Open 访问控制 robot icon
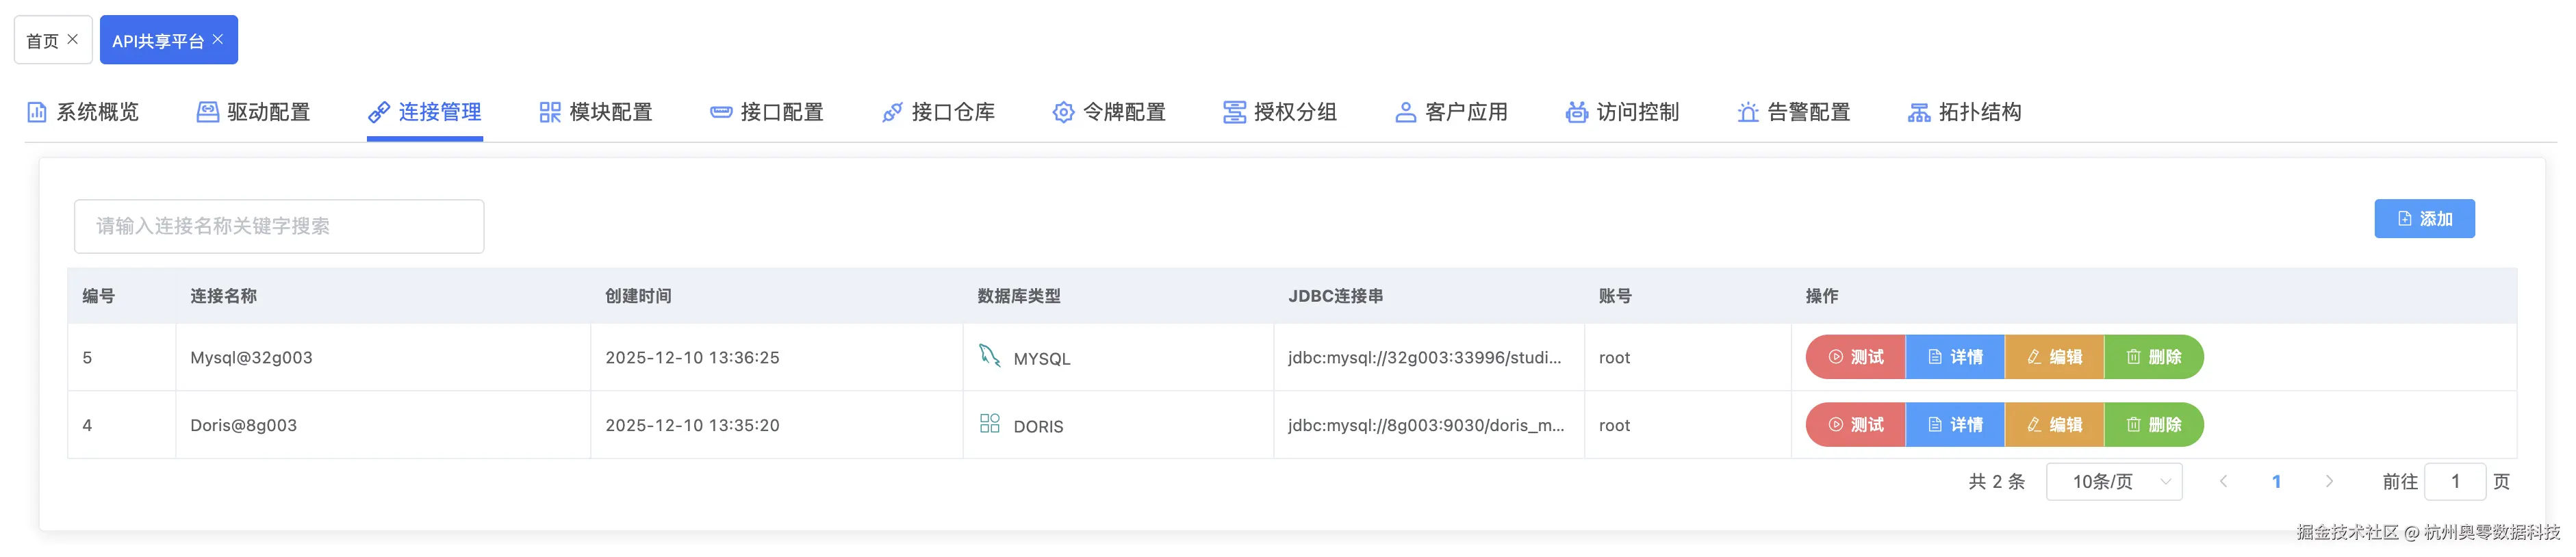 point(1577,112)
